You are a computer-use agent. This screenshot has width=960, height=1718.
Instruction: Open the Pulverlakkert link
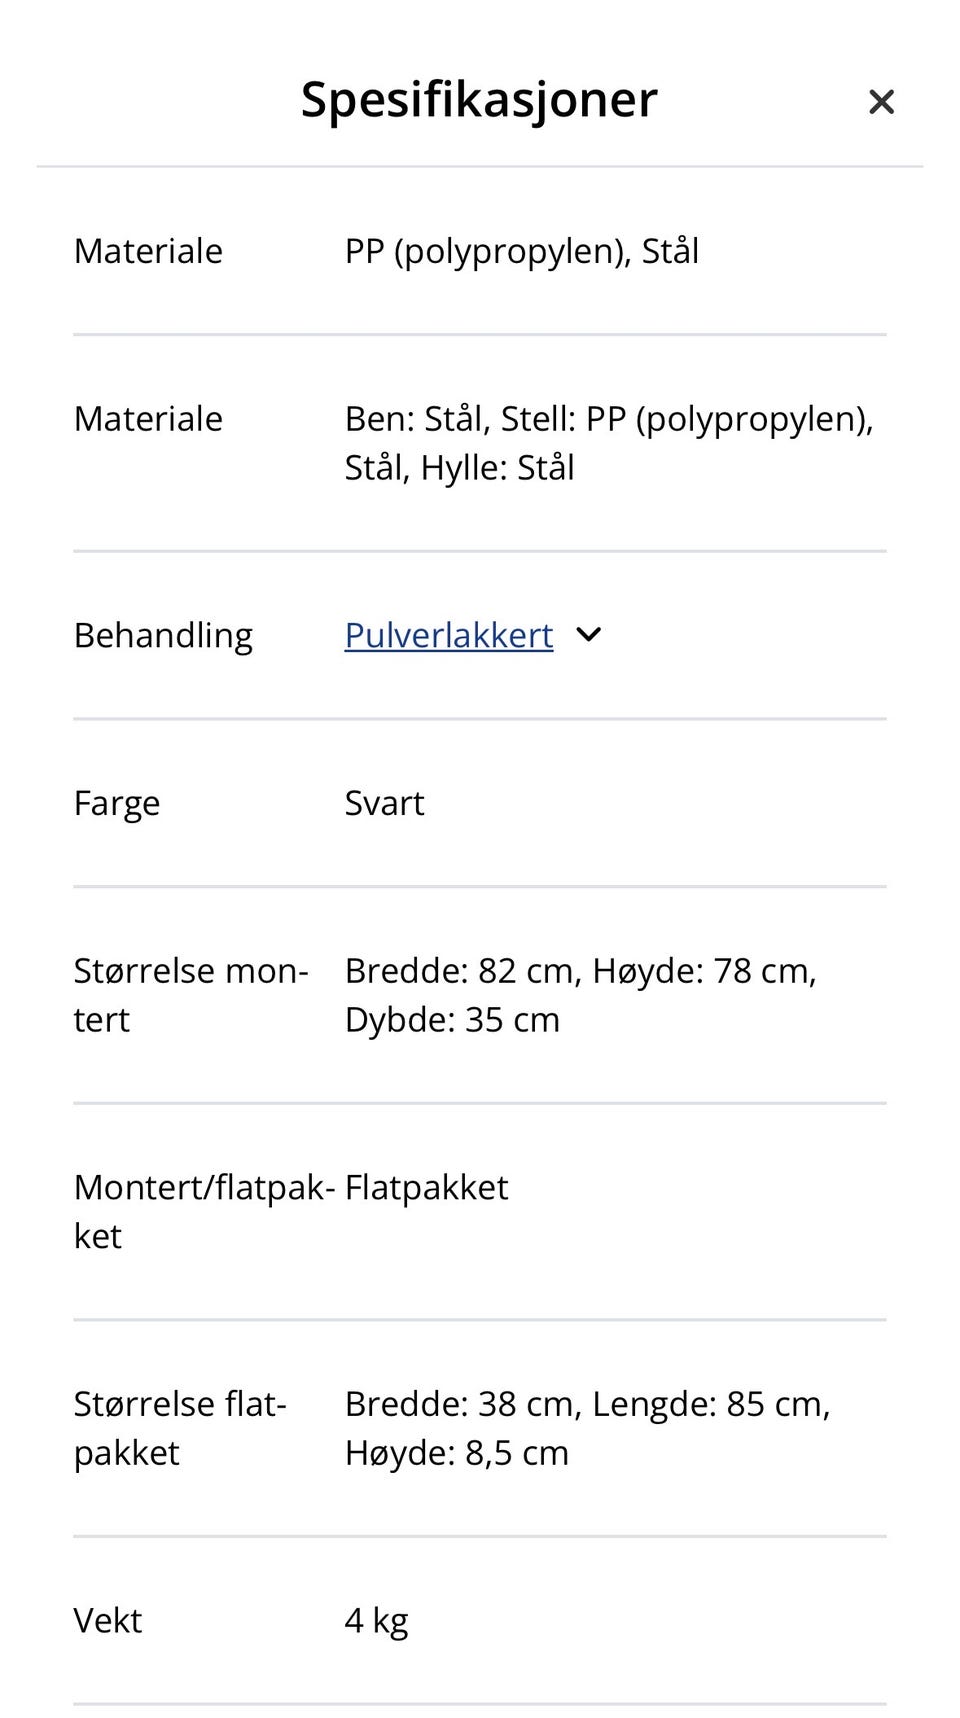447,634
